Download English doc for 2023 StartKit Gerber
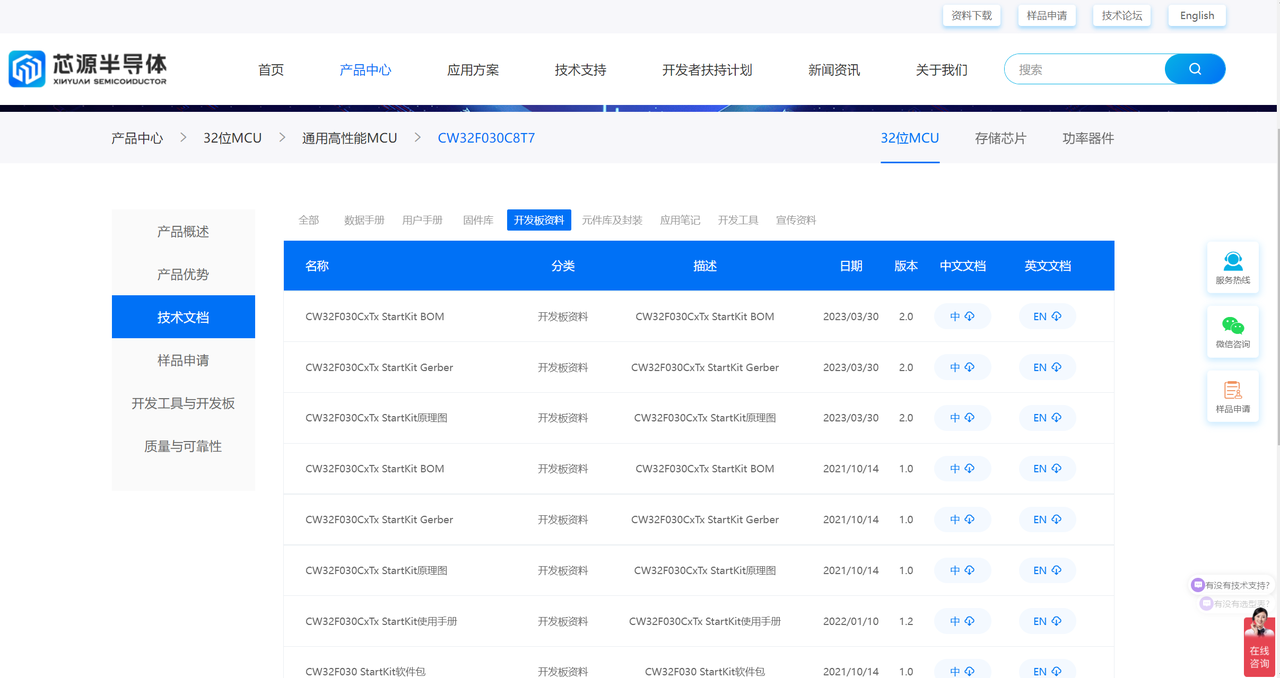The width and height of the screenshot is (1280, 678). [x=1047, y=367]
